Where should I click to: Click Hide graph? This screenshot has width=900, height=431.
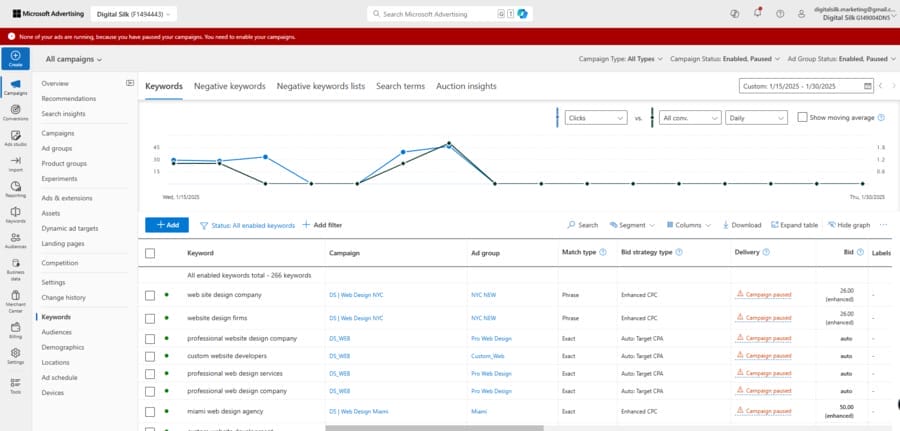[849, 225]
